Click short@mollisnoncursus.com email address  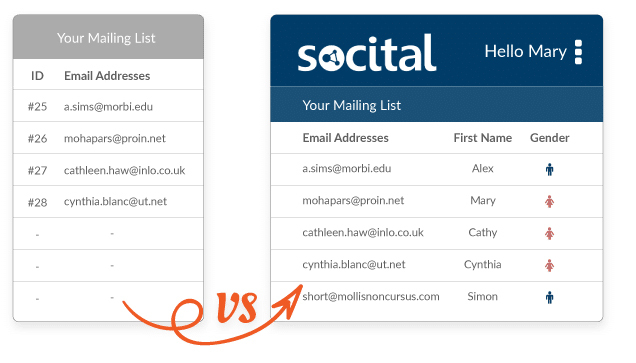(x=371, y=296)
